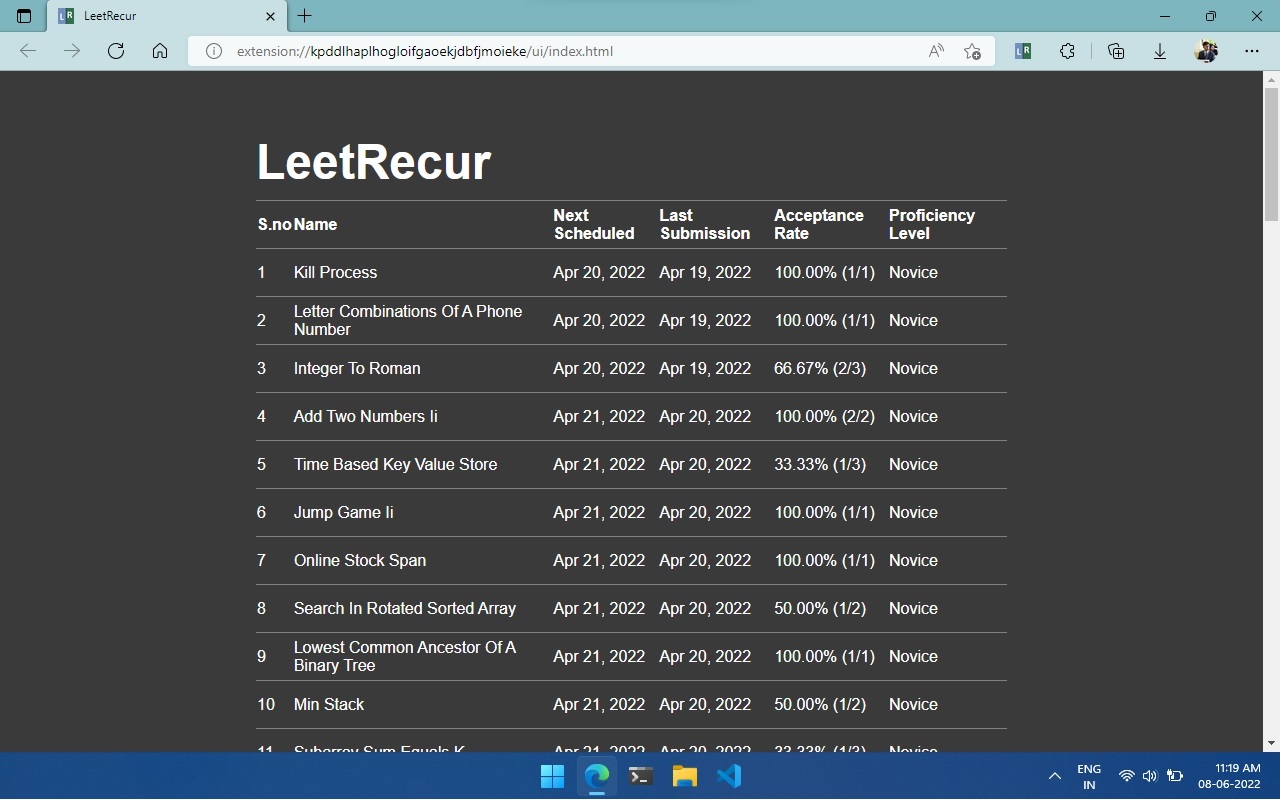Click the Read aloud icon in address bar
The height and width of the screenshot is (800, 1280).
934,50
